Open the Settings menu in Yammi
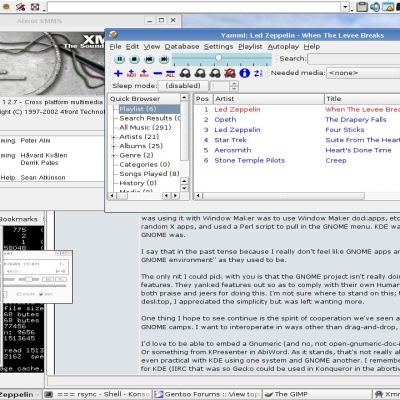The image size is (400, 400). click(x=219, y=47)
